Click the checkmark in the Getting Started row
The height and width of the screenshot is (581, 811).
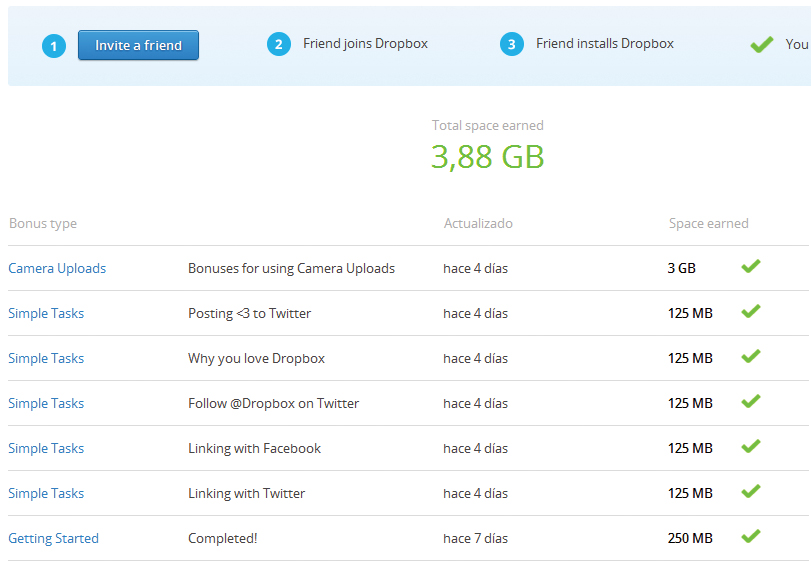tap(751, 537)
